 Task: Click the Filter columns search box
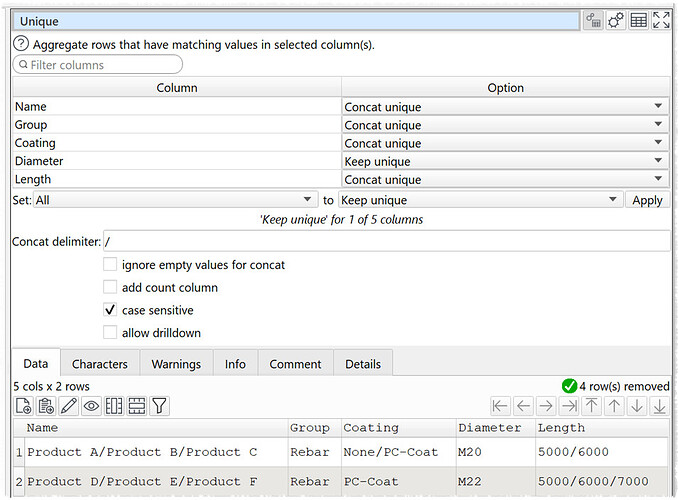pos(98,65)
